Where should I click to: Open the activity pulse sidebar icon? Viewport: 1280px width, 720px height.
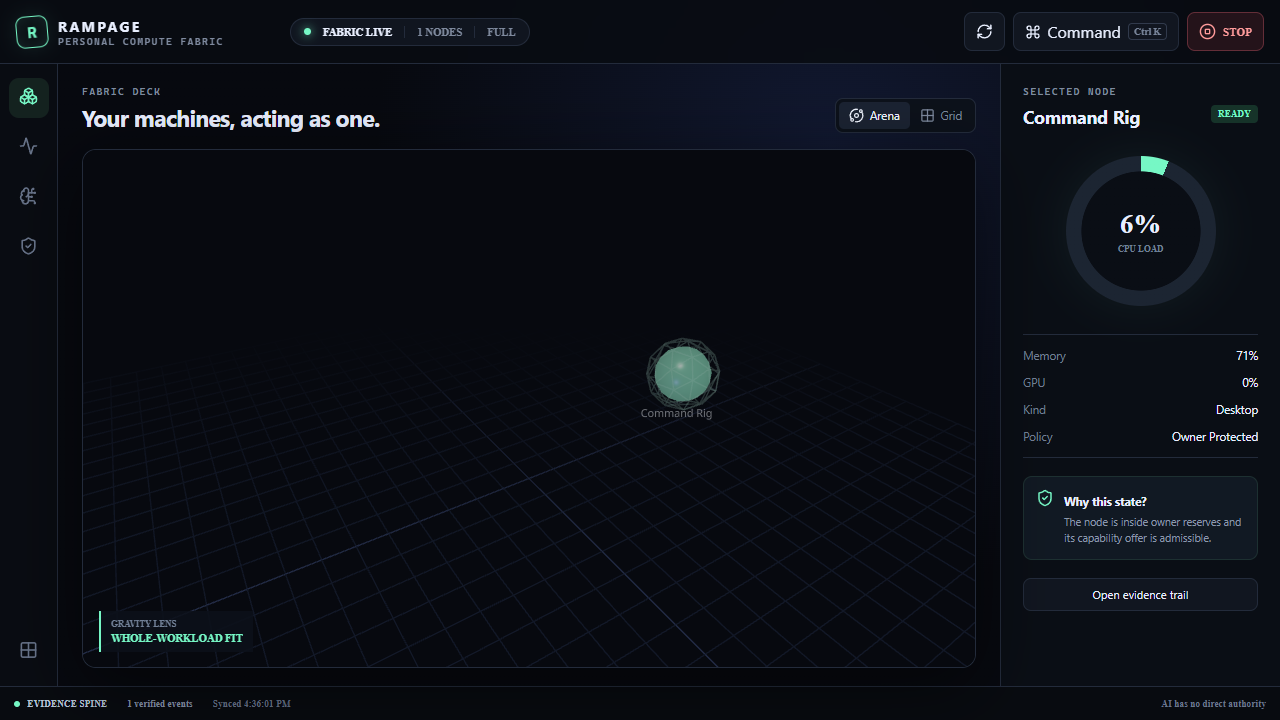coord(29,146)
